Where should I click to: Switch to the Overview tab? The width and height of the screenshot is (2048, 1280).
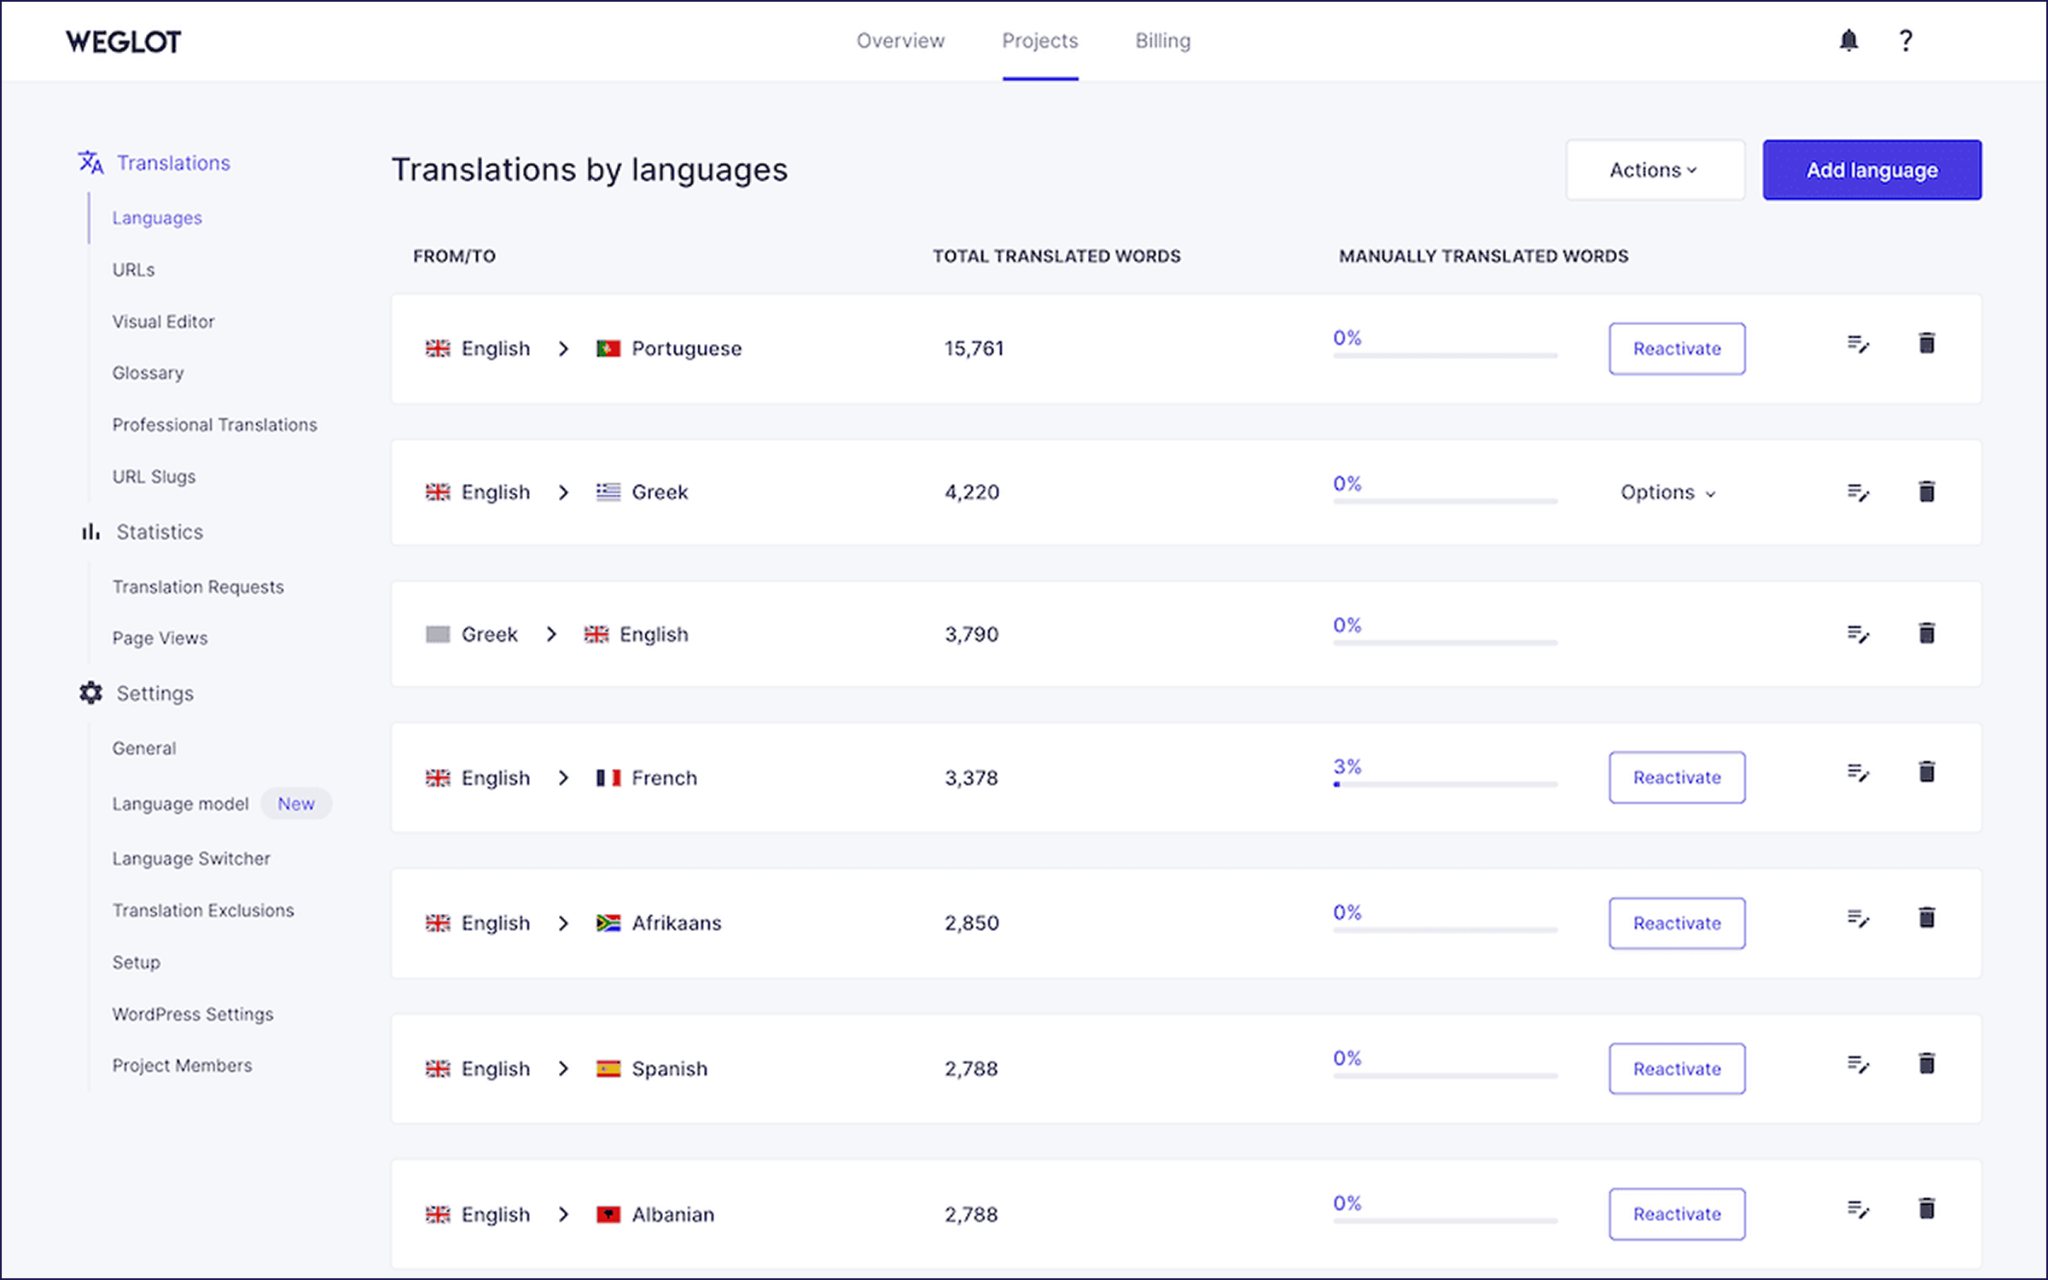pos(899,40)
